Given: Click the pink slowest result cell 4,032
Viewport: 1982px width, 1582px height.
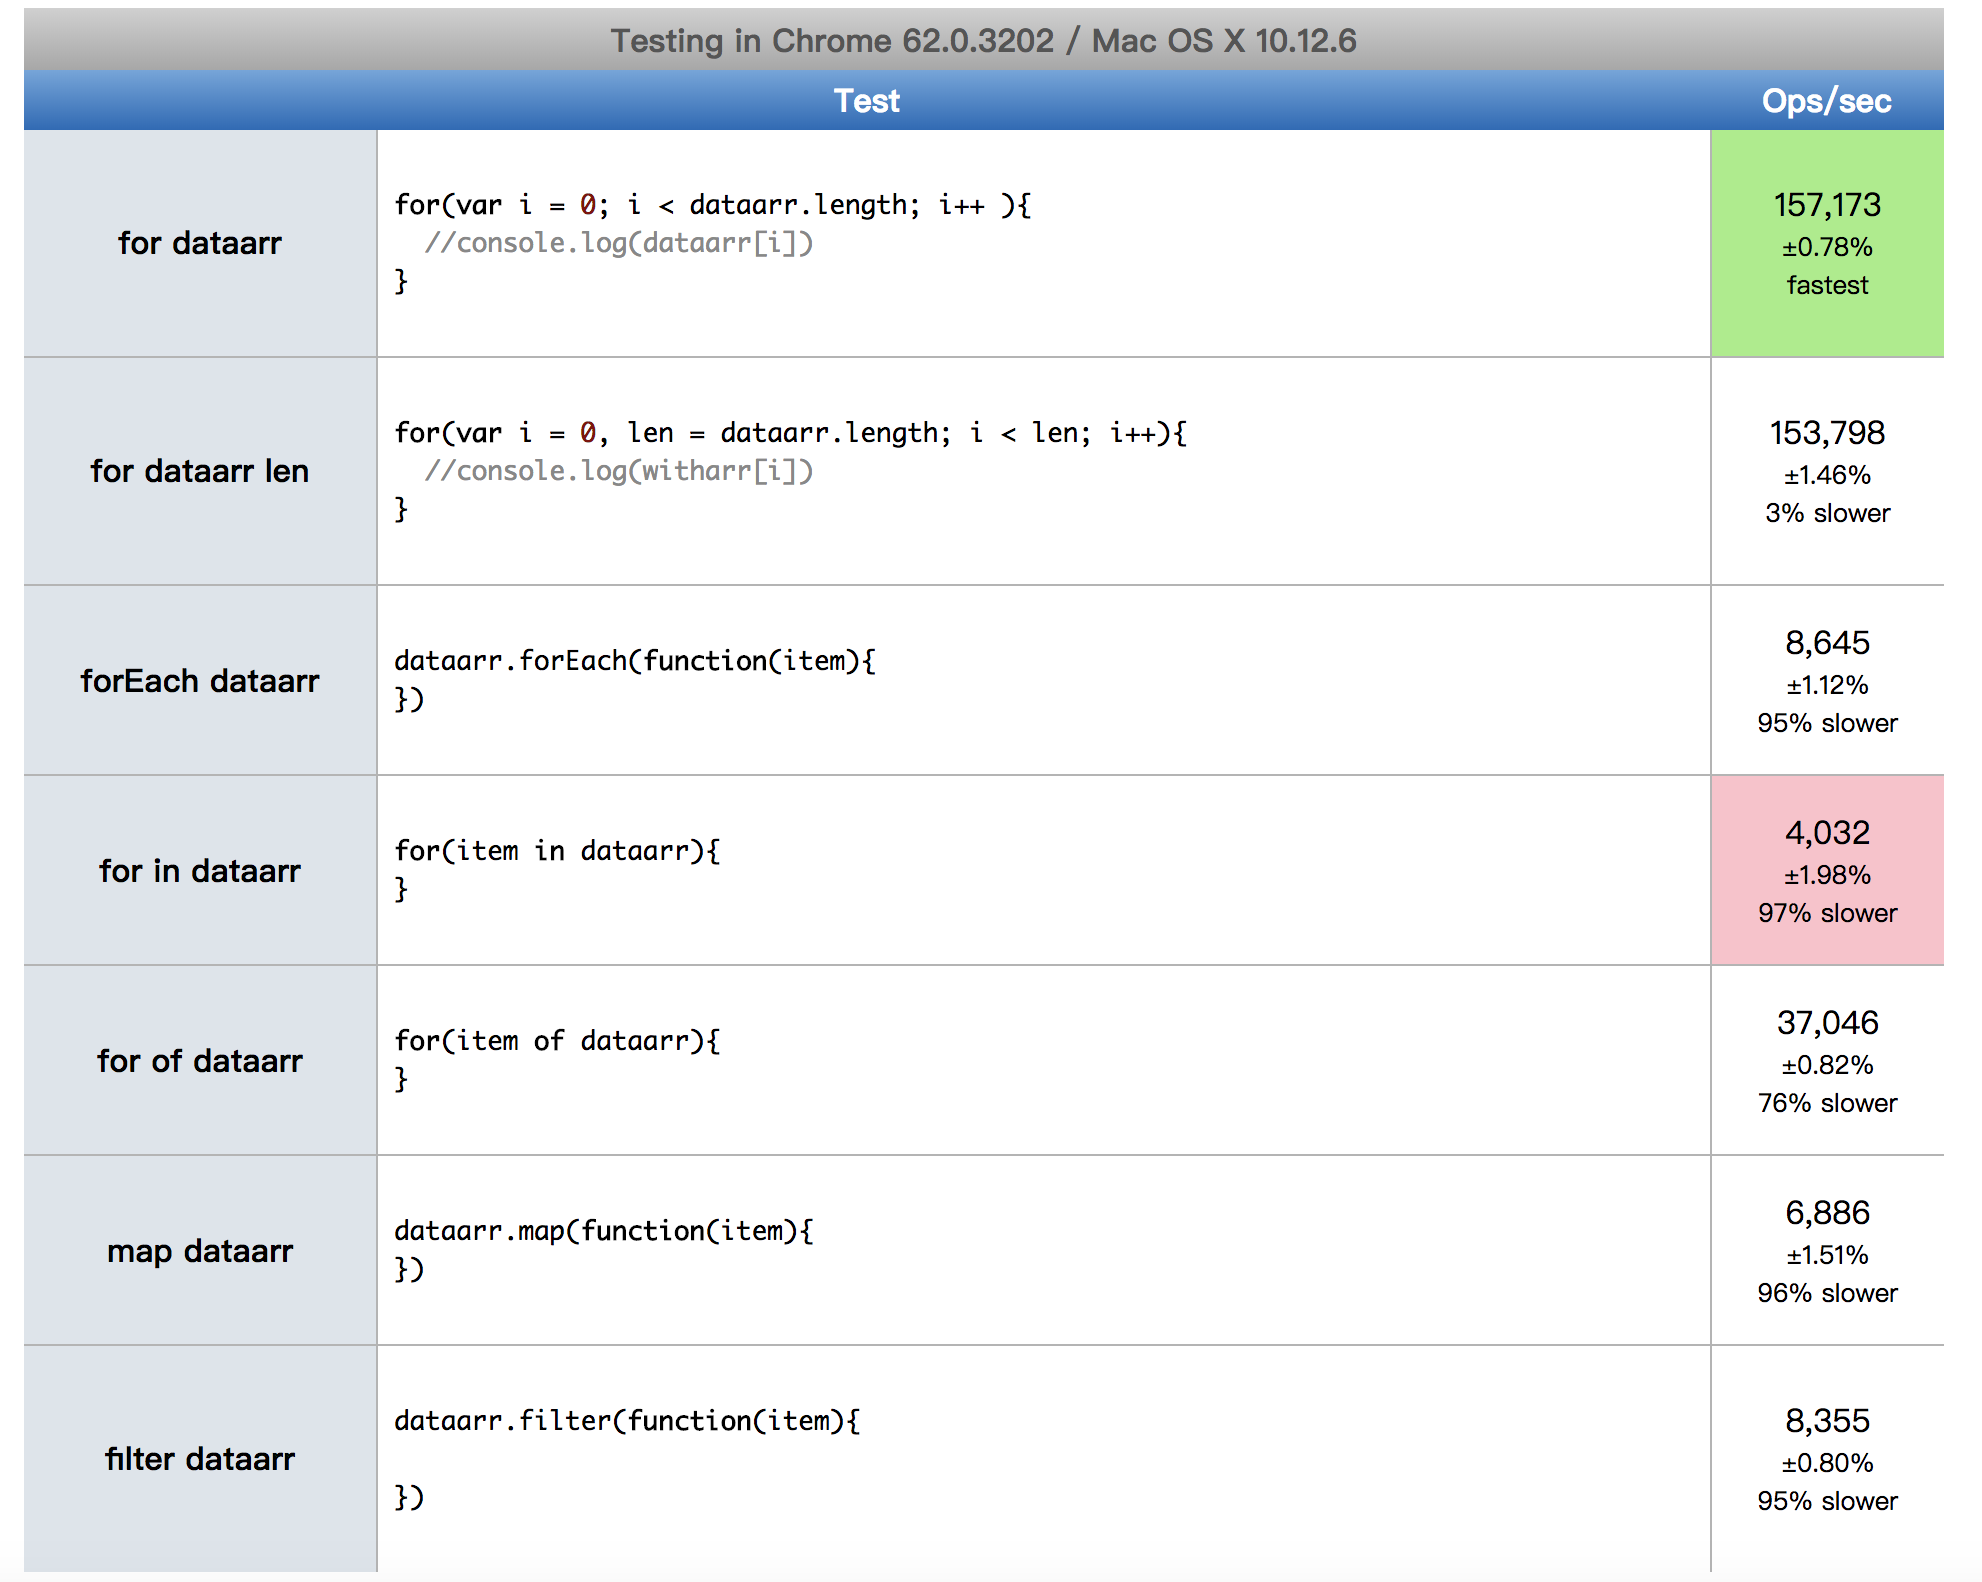Looking at the screenshot, I should (x=1827, y=871).
